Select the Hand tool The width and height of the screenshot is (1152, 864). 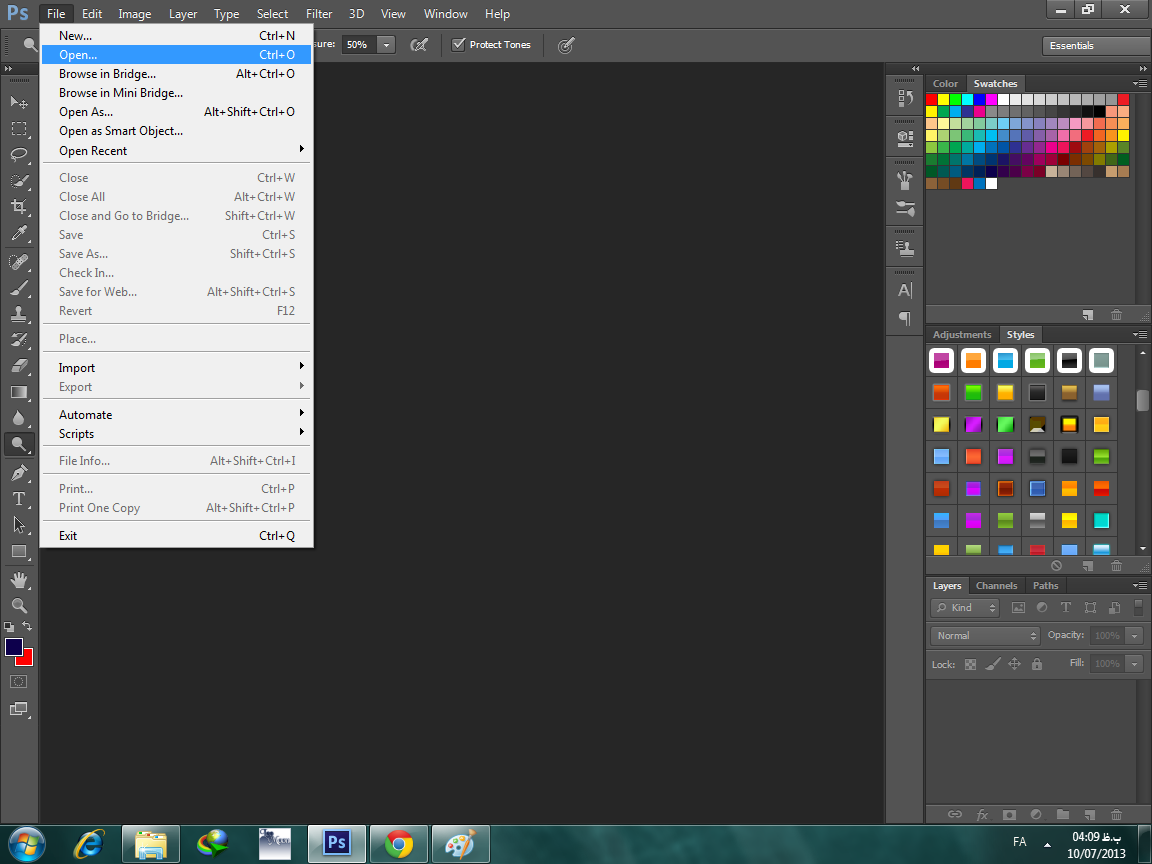(x=19, y=580)
